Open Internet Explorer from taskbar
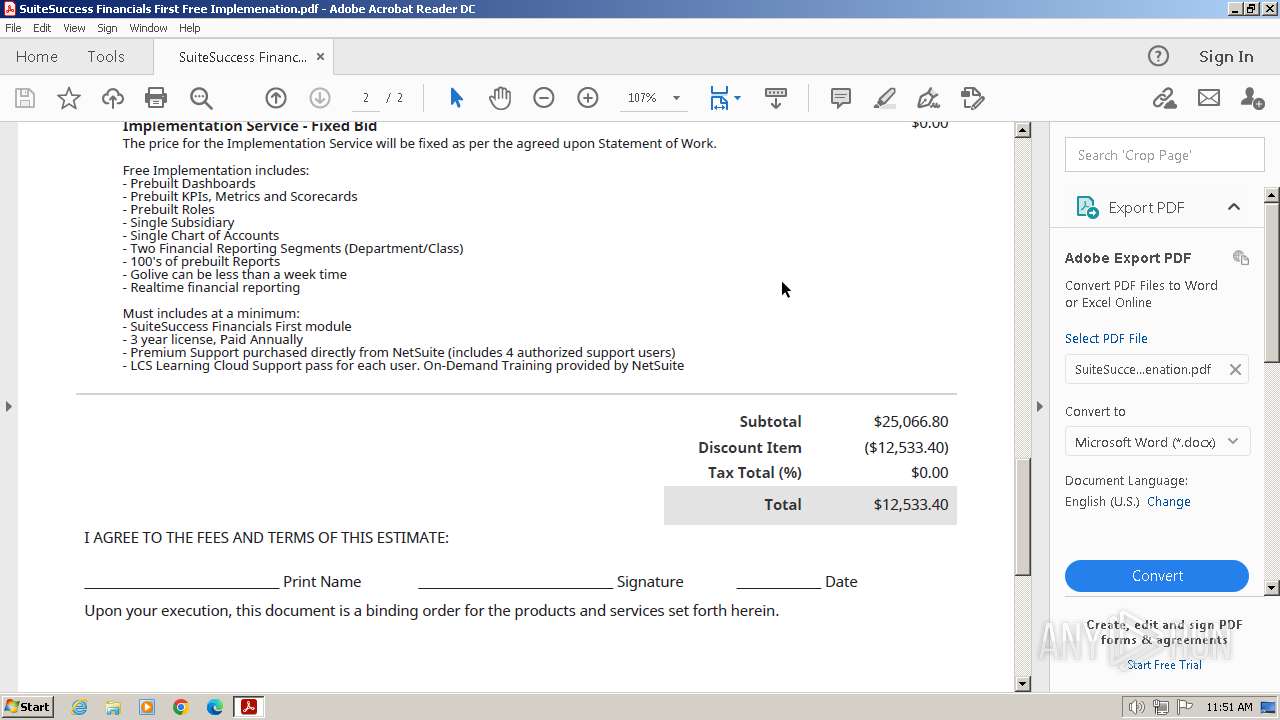Viewport: 1280px width, 720px height. coord(79,707)
